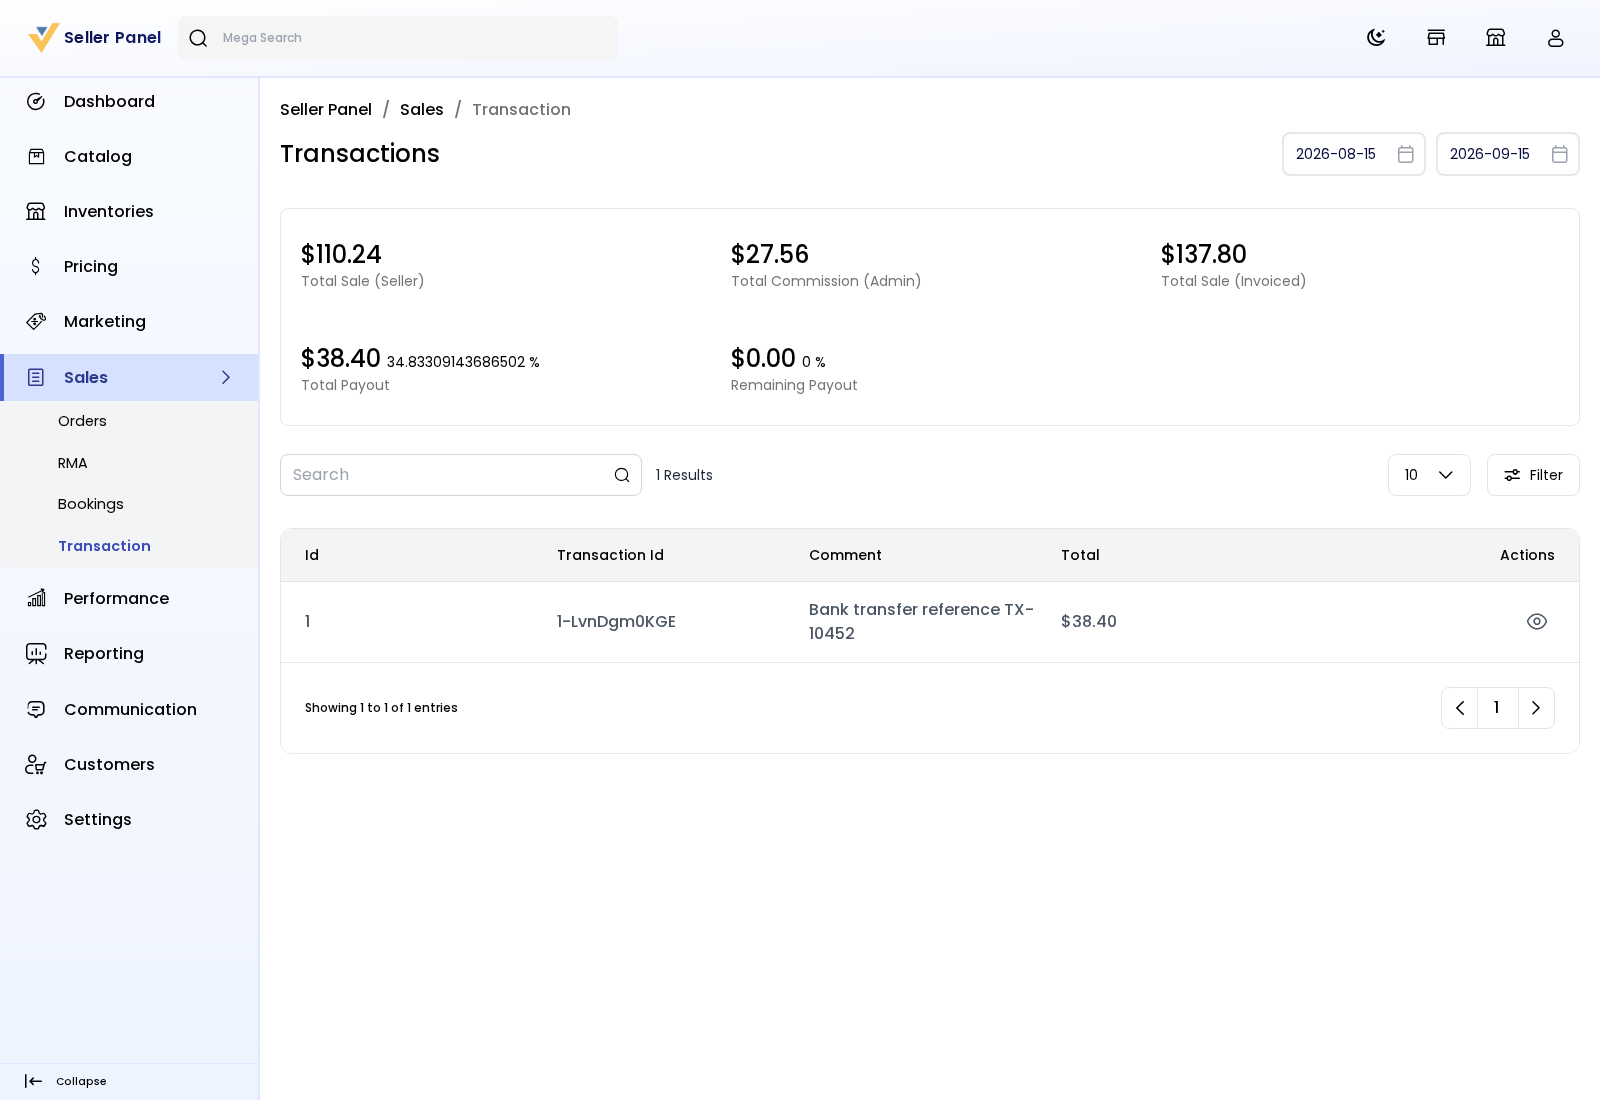Toggle dark mode moon icon

1376,38
